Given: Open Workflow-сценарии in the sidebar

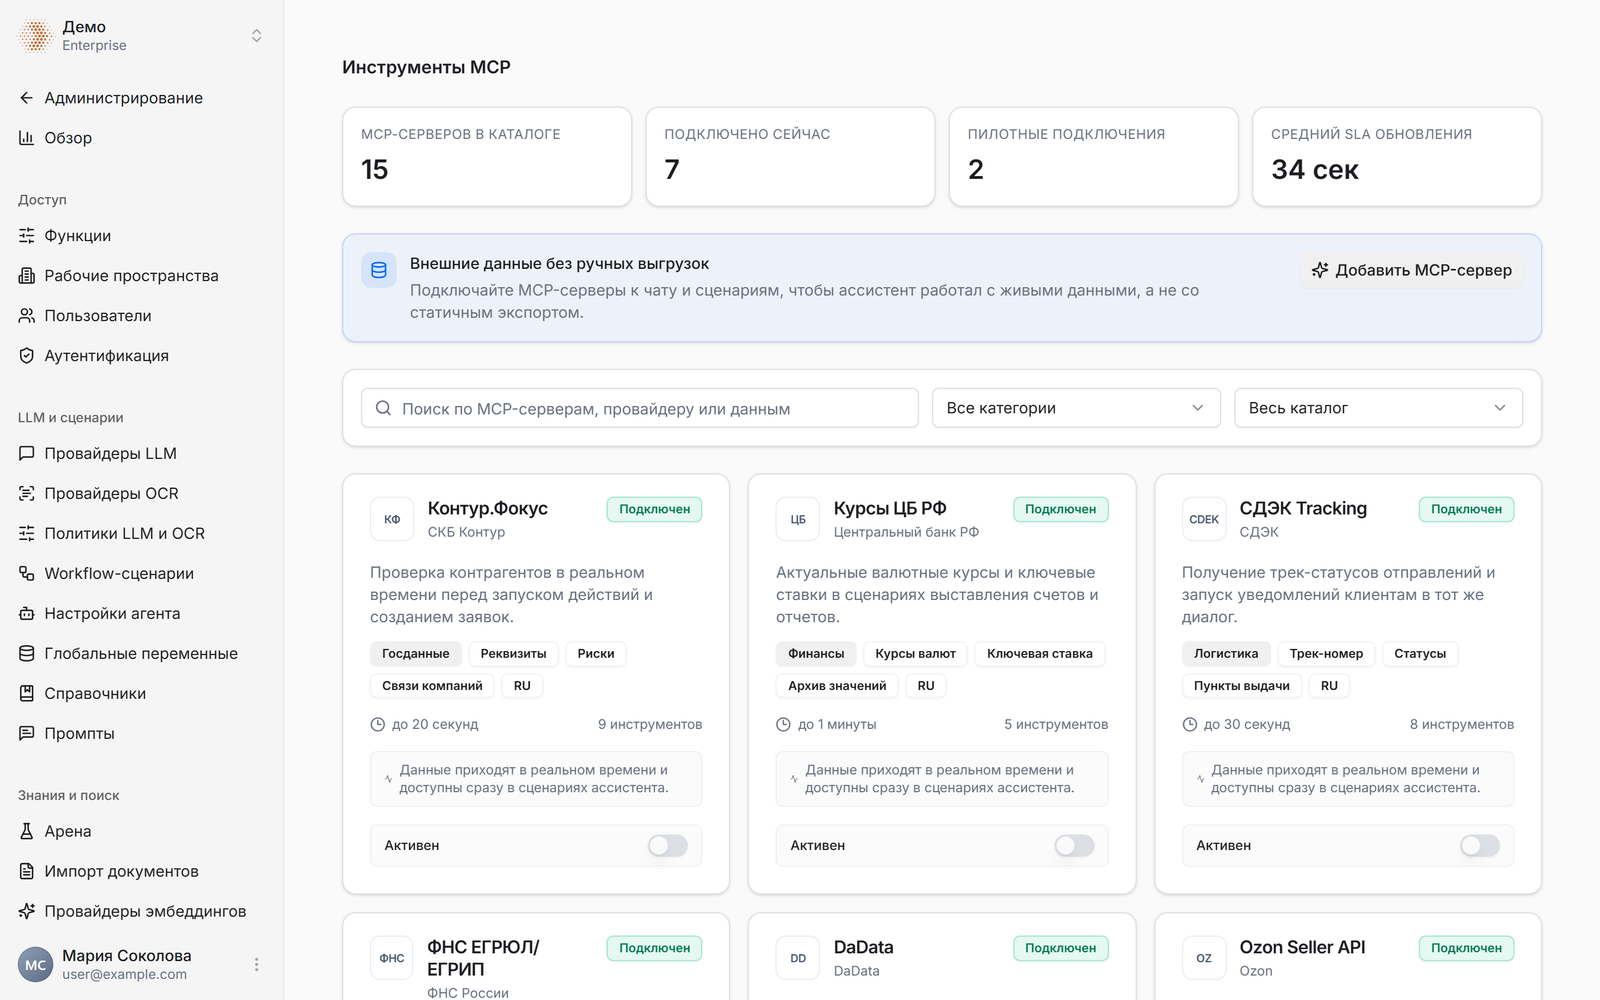Looking at the screenshot, I should pos(119,574).
